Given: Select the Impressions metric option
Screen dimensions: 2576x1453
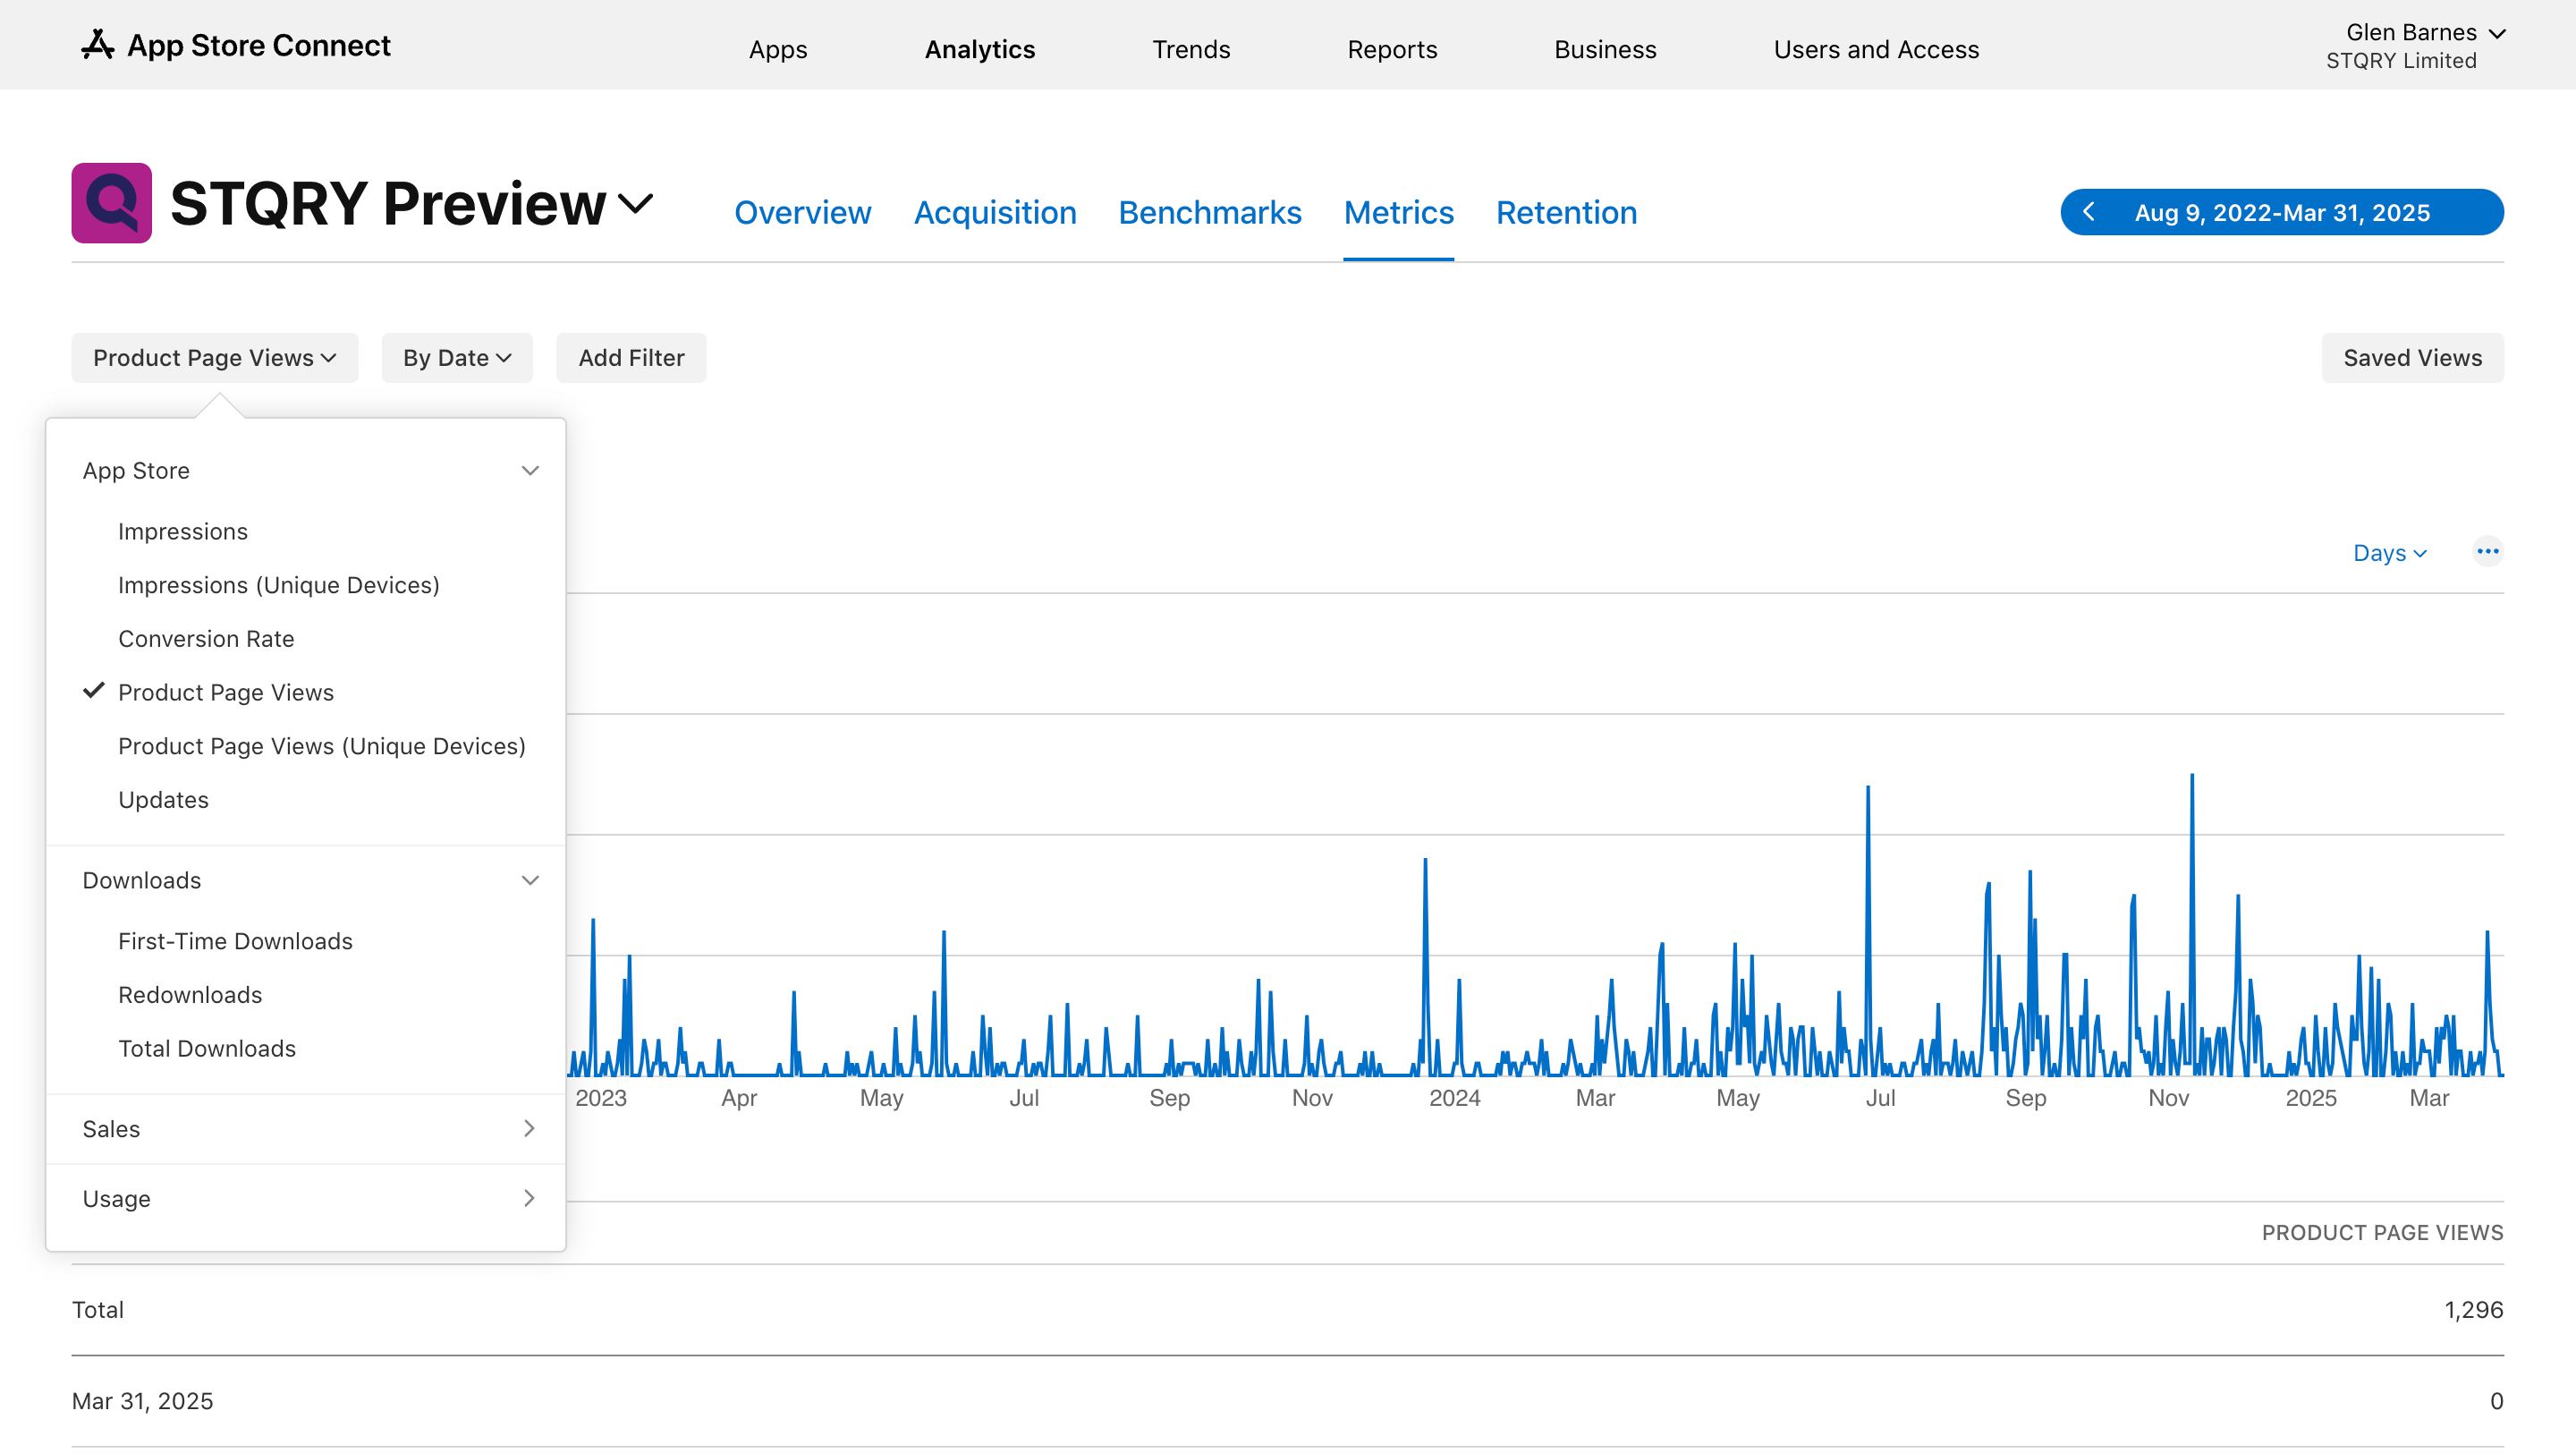Looking at the screenshot, I should pyautogui.click(x=183, y=531).
